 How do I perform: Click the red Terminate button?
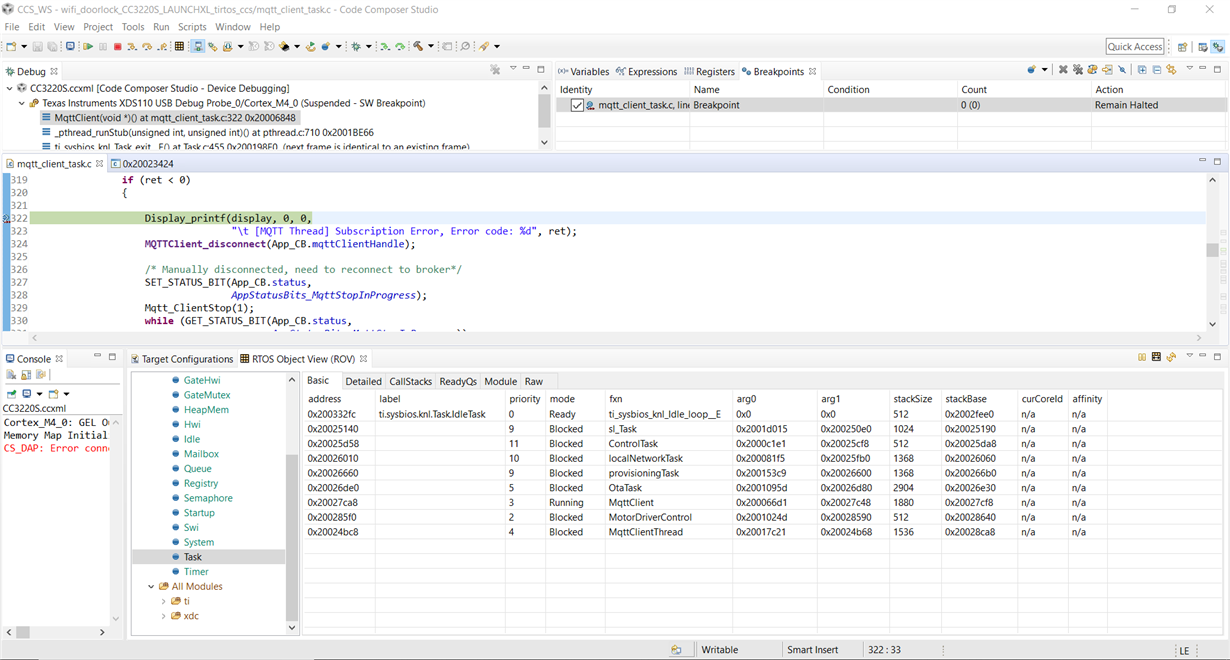117,47
